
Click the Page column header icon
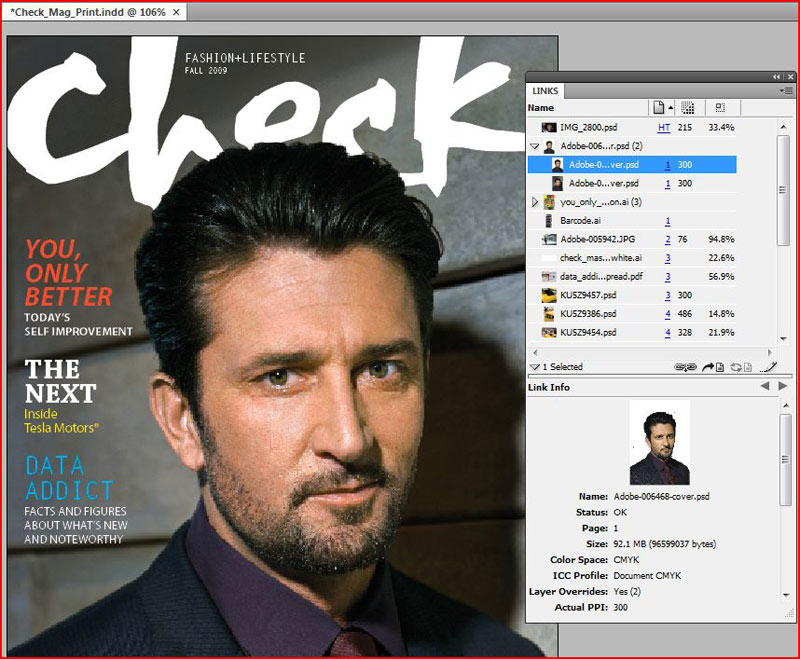659,108
